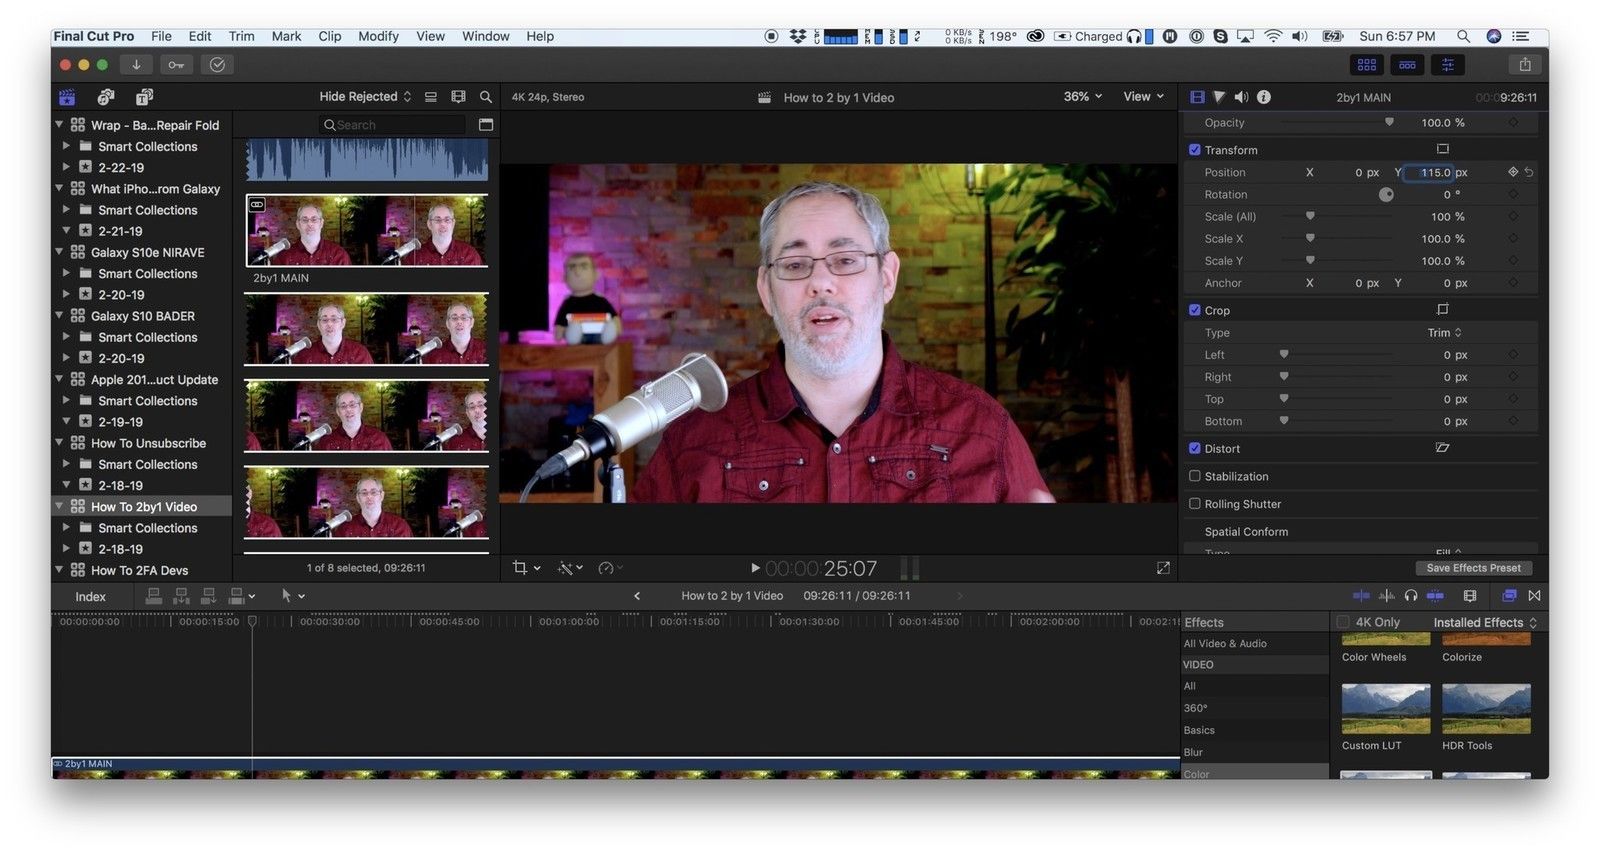This screenshot has height=852, width=1600.
Task: Open the Info inspector icon
Action: [1264, 97]
